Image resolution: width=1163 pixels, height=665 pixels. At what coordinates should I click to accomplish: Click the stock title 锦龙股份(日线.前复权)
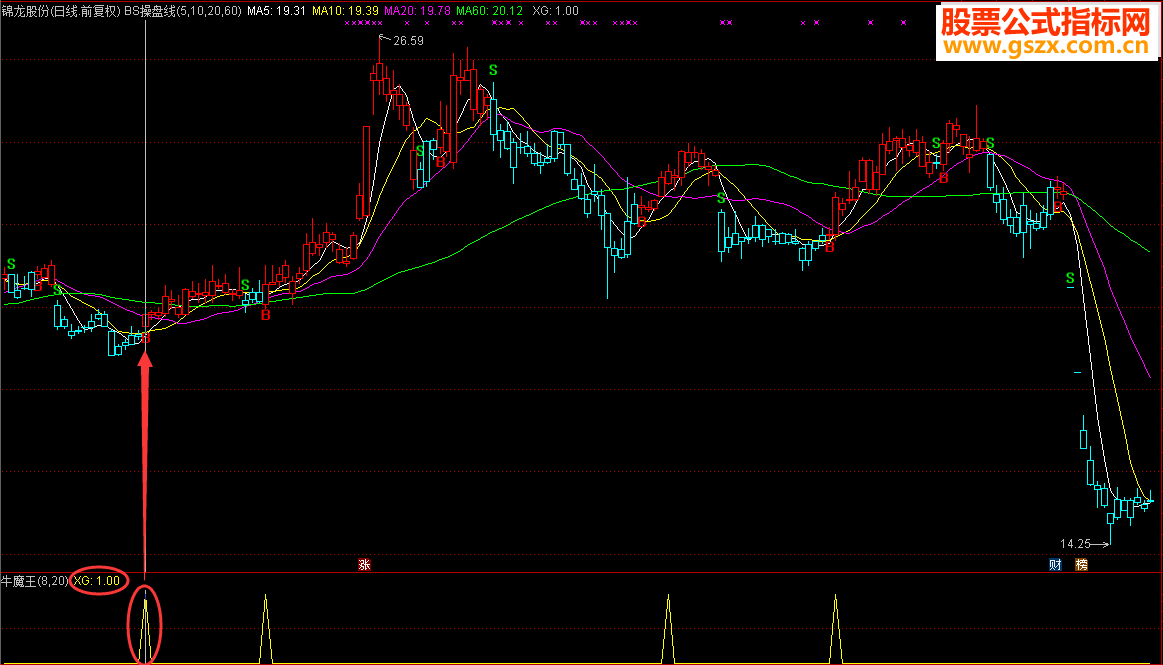point(61,11)
